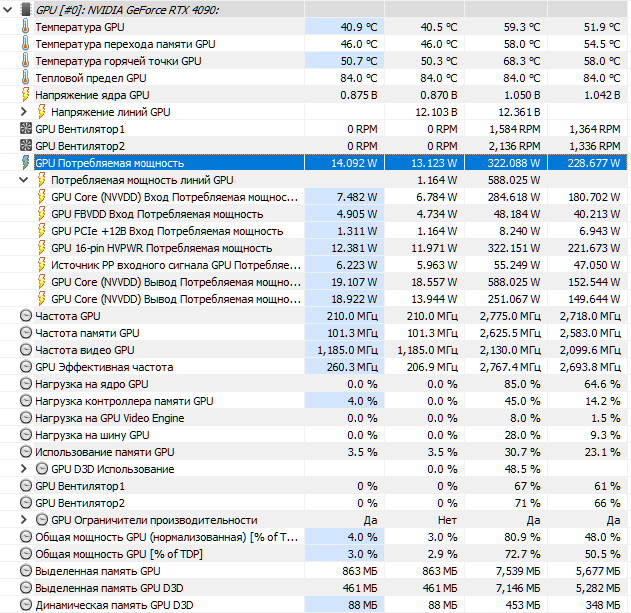The height and width of the screenshot is (613, 631).
Task: Click clock icon of Частота памяти GPU
Action: [x=26, y=333]
